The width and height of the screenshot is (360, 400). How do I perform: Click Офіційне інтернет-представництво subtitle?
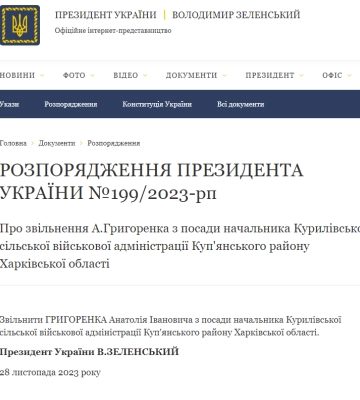click(x=113, y=31)
